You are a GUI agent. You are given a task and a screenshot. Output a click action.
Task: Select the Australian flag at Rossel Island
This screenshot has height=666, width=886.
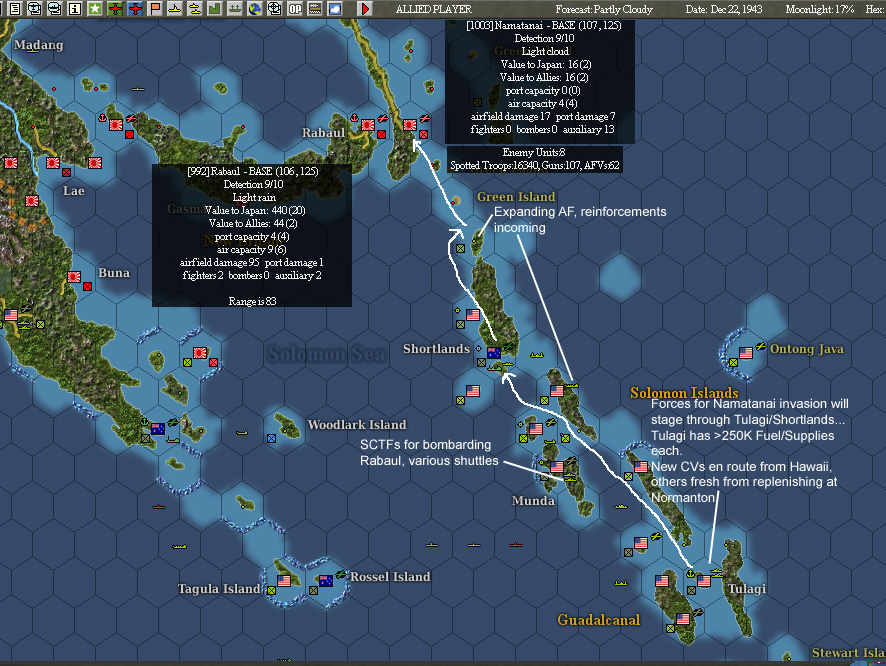[x=326, y=581]
